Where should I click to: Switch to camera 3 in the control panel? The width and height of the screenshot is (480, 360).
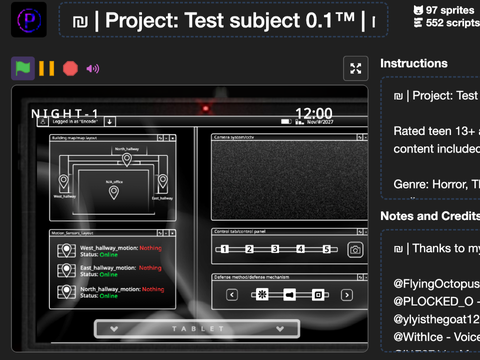pos(275,249)
